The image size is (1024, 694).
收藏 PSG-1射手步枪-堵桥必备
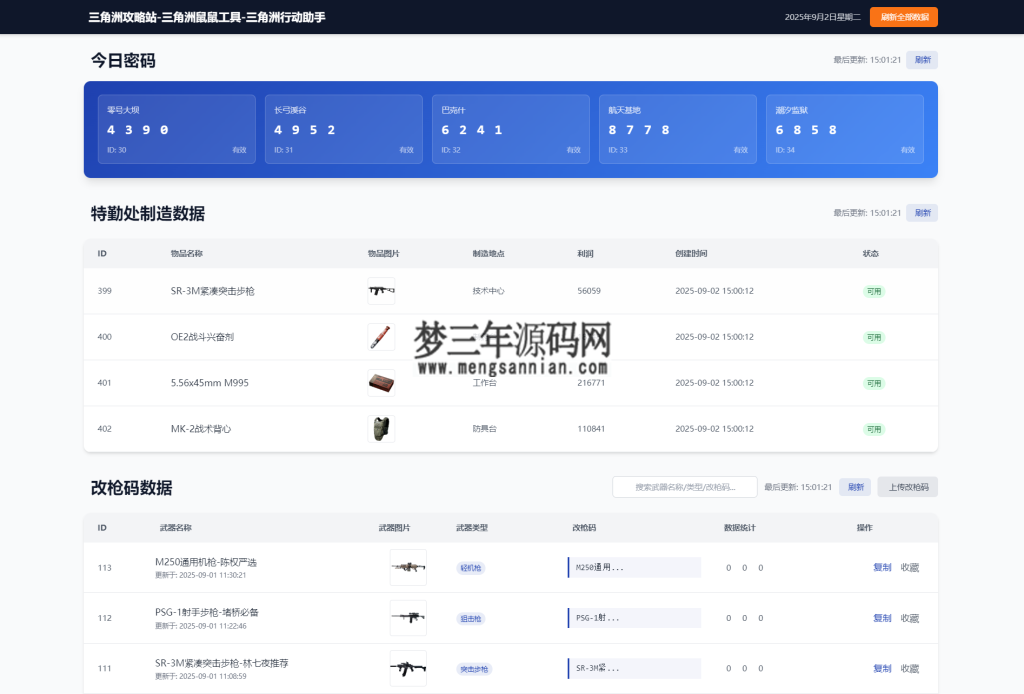click(x=908, y=617)
